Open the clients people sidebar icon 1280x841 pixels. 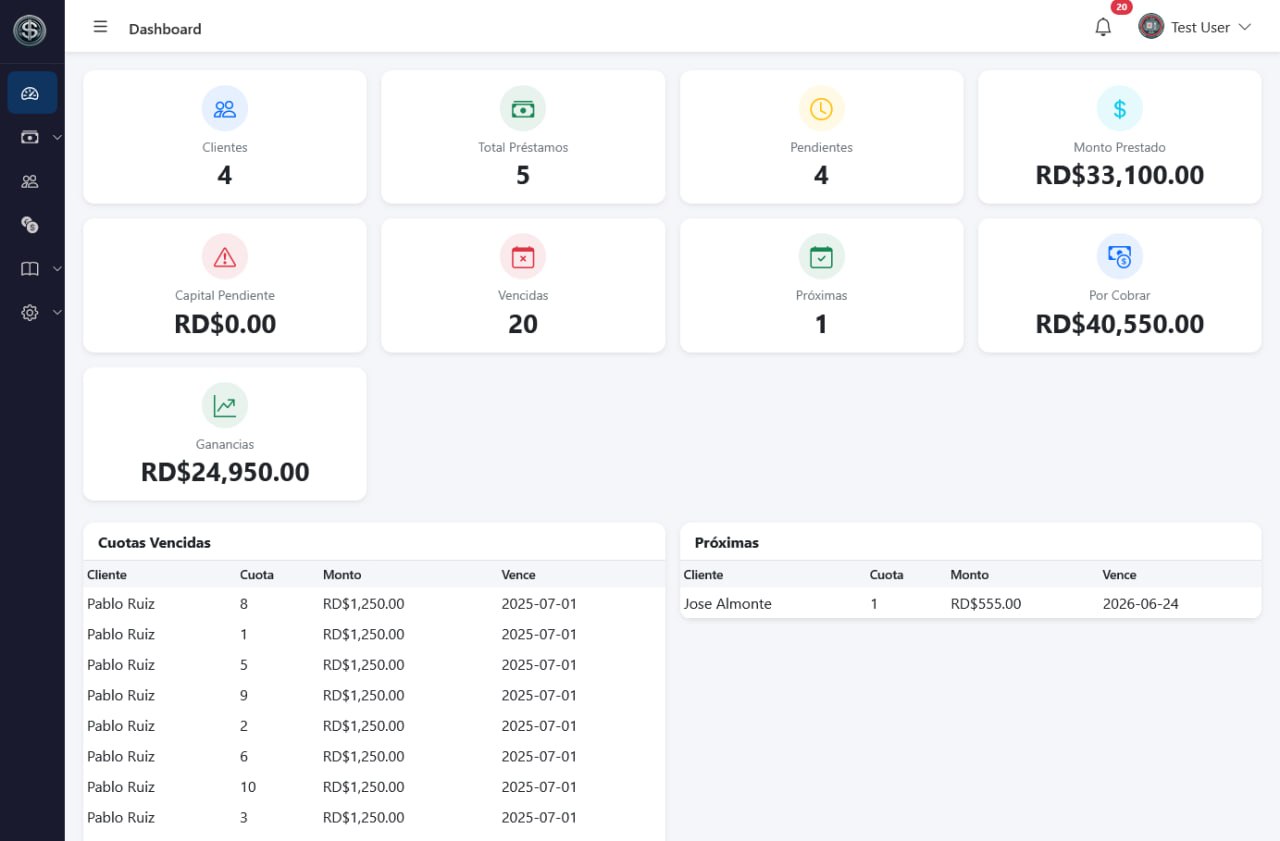click(x=30, y=181)
